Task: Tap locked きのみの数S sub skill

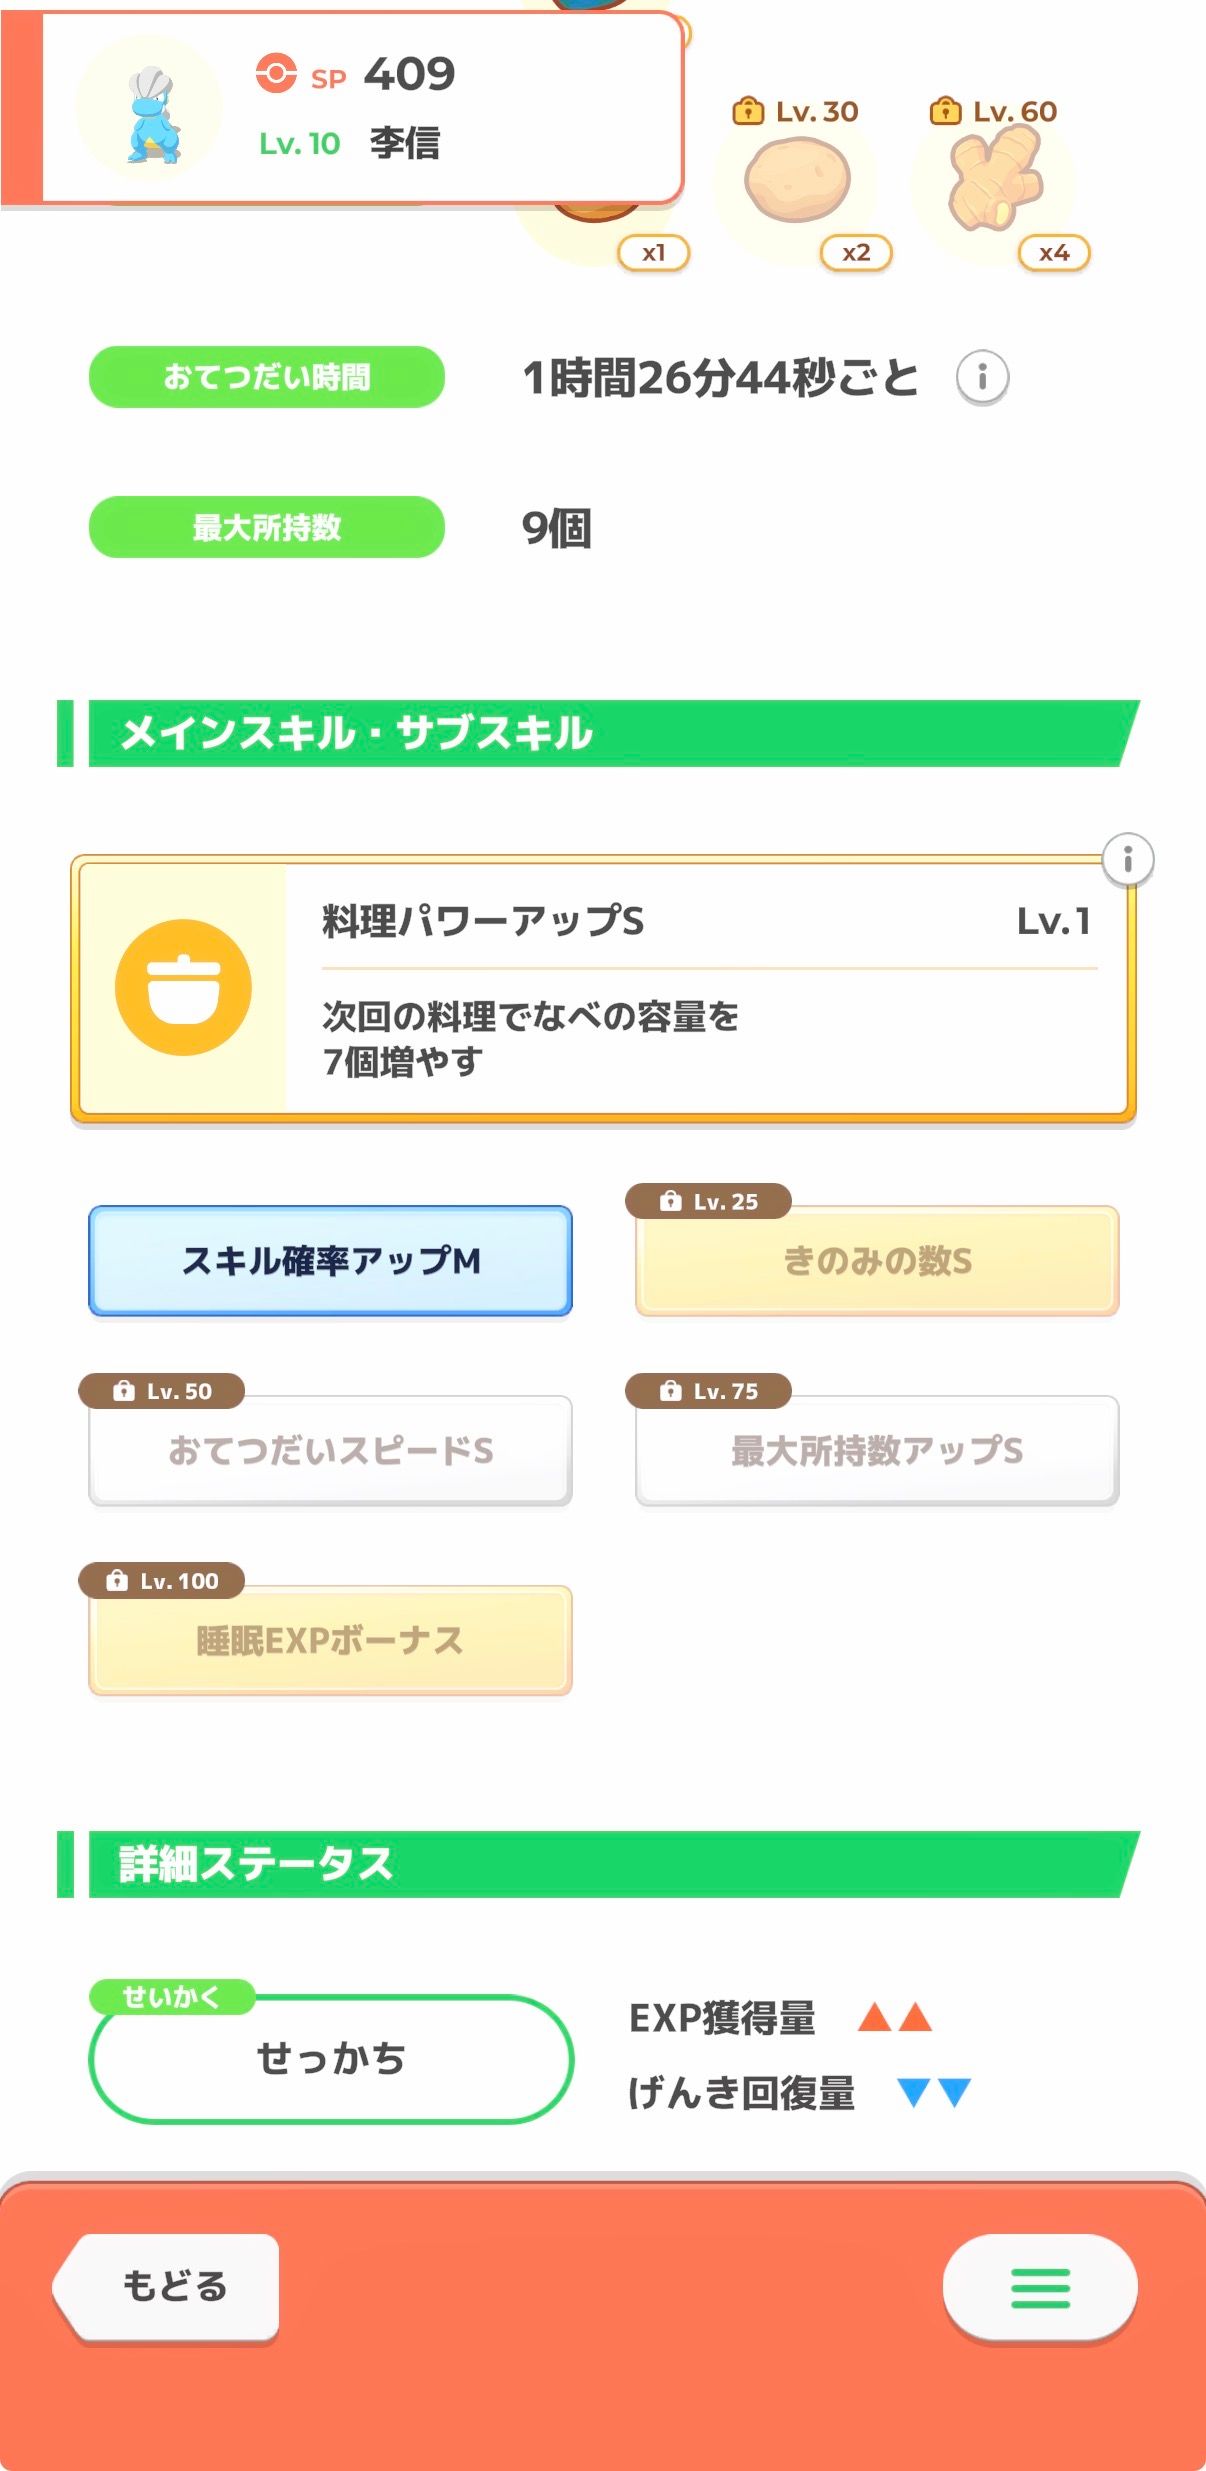Action: point(876,1262)
